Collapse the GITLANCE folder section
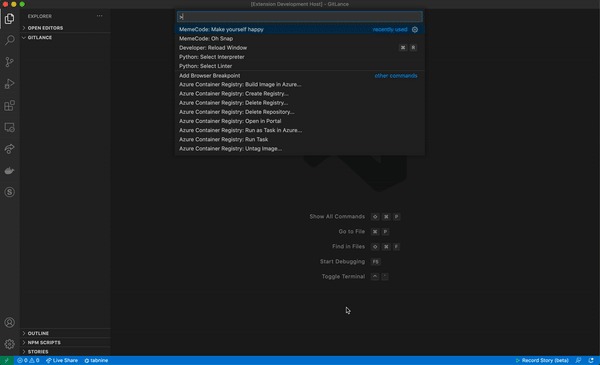 click(65, 37)
